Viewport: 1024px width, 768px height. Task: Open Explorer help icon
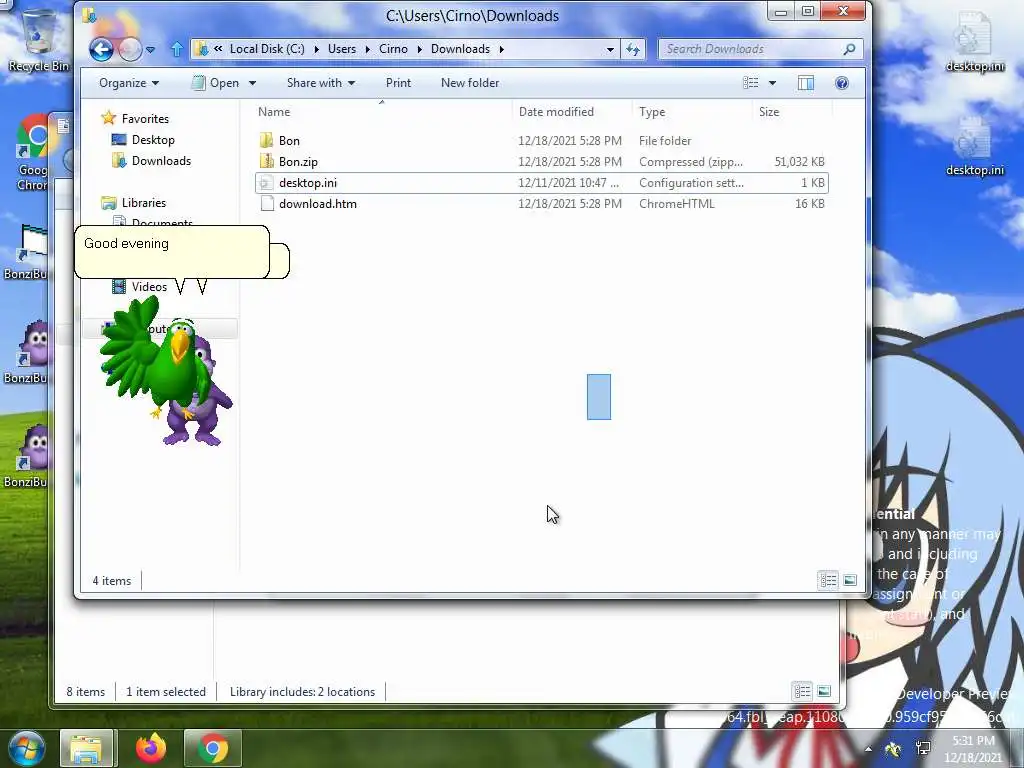tap(842, 83)
